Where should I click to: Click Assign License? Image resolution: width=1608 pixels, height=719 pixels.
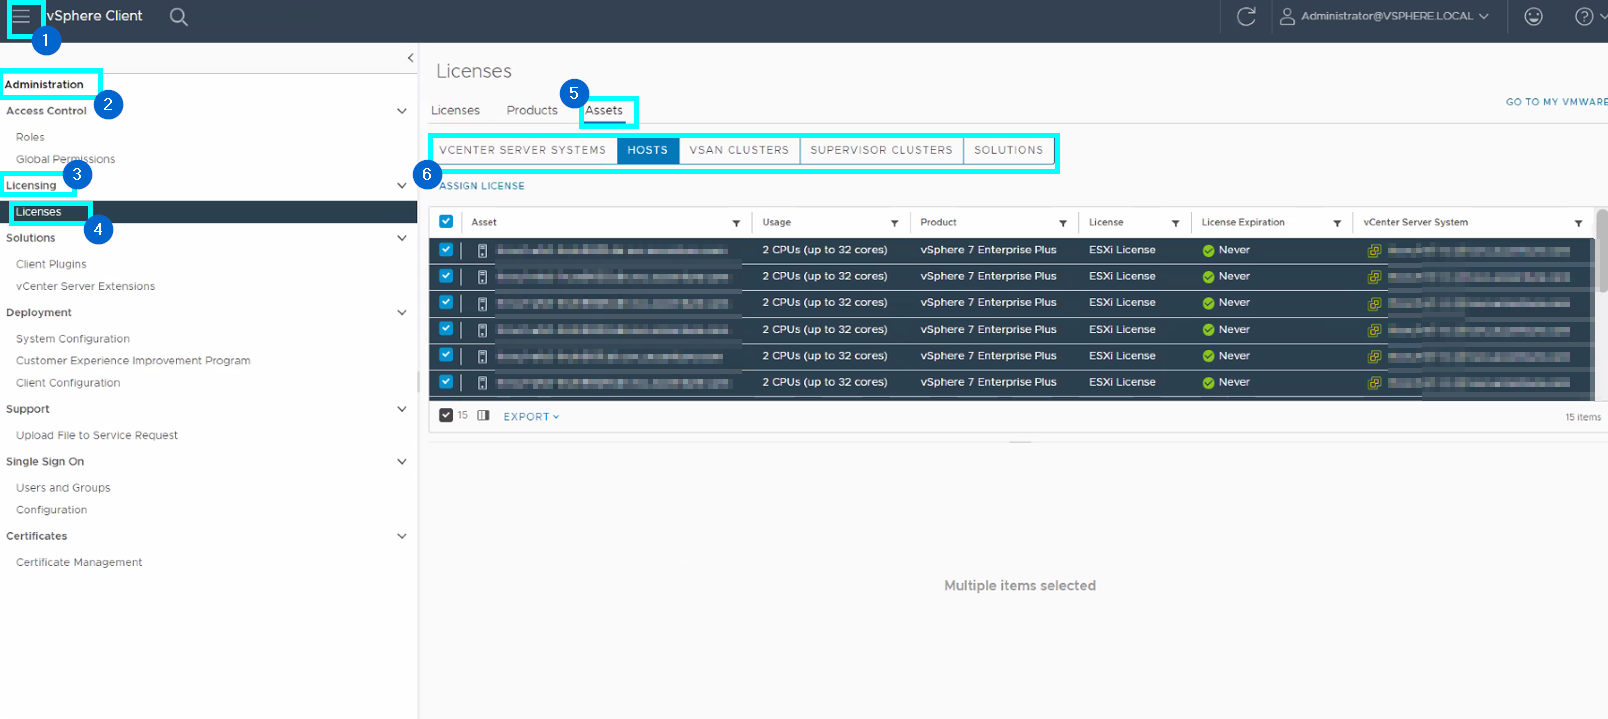point(482,186)
